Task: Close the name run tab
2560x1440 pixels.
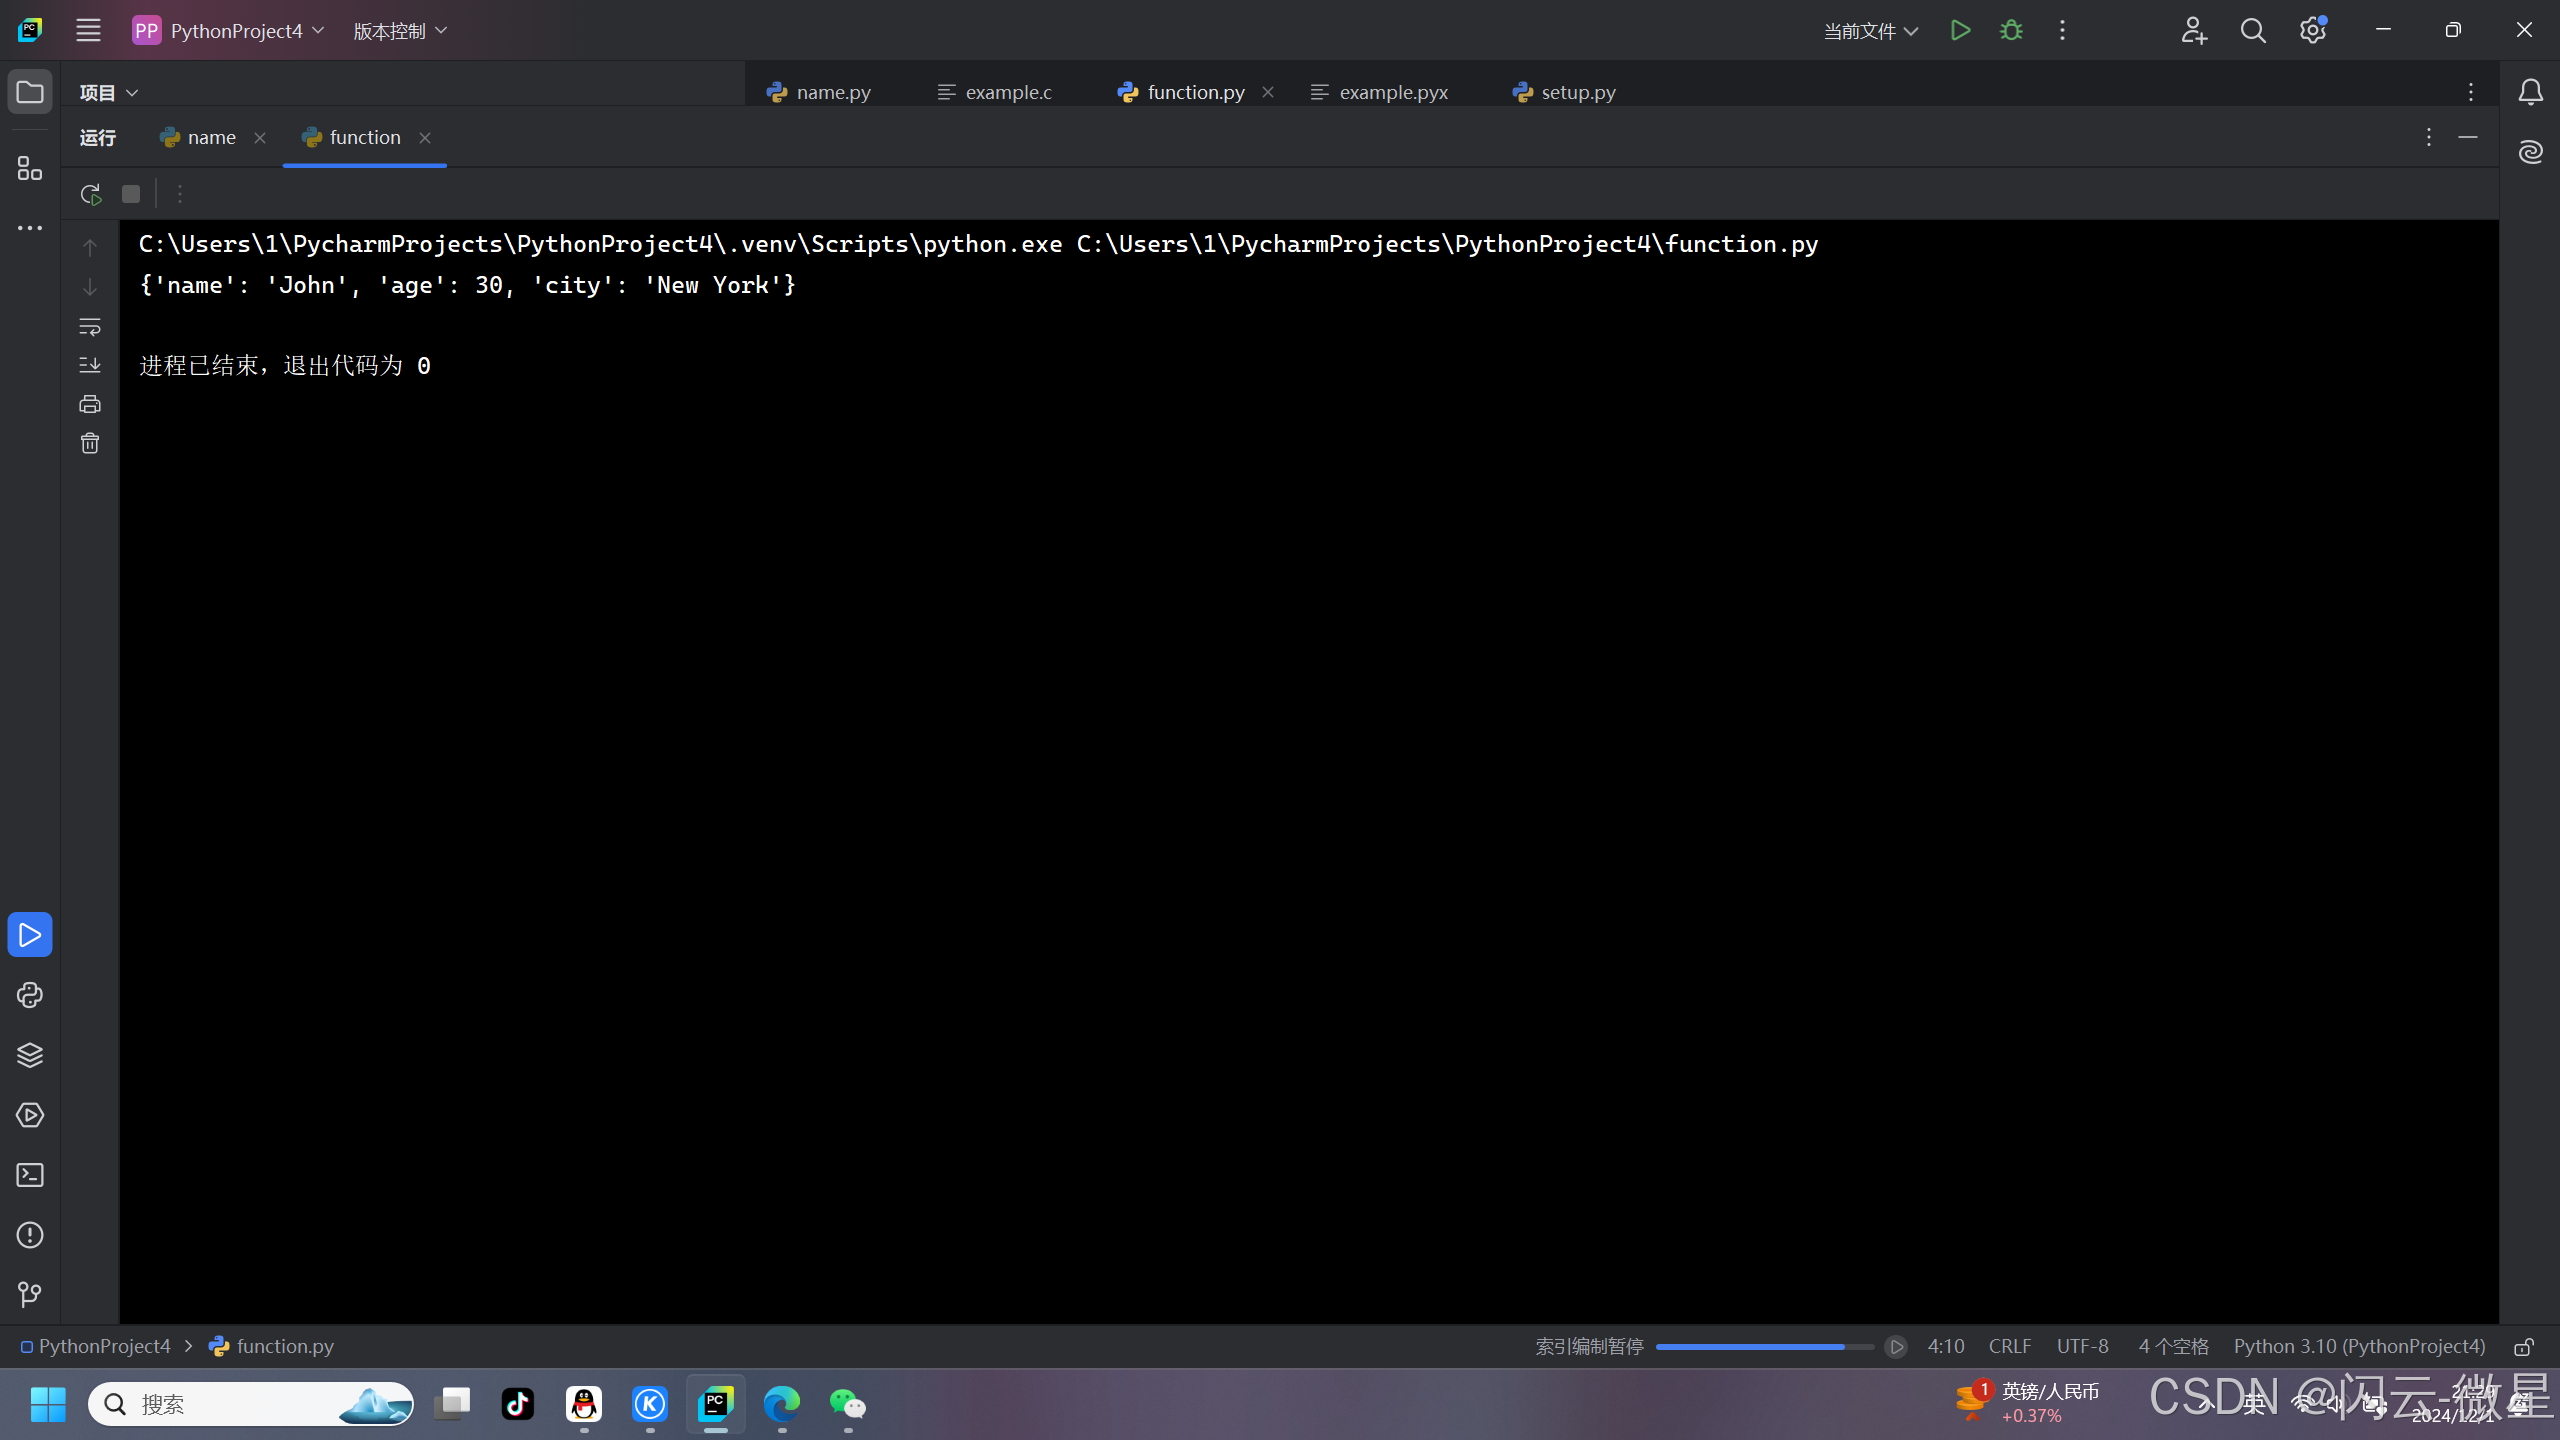Action: pos(260,138)
